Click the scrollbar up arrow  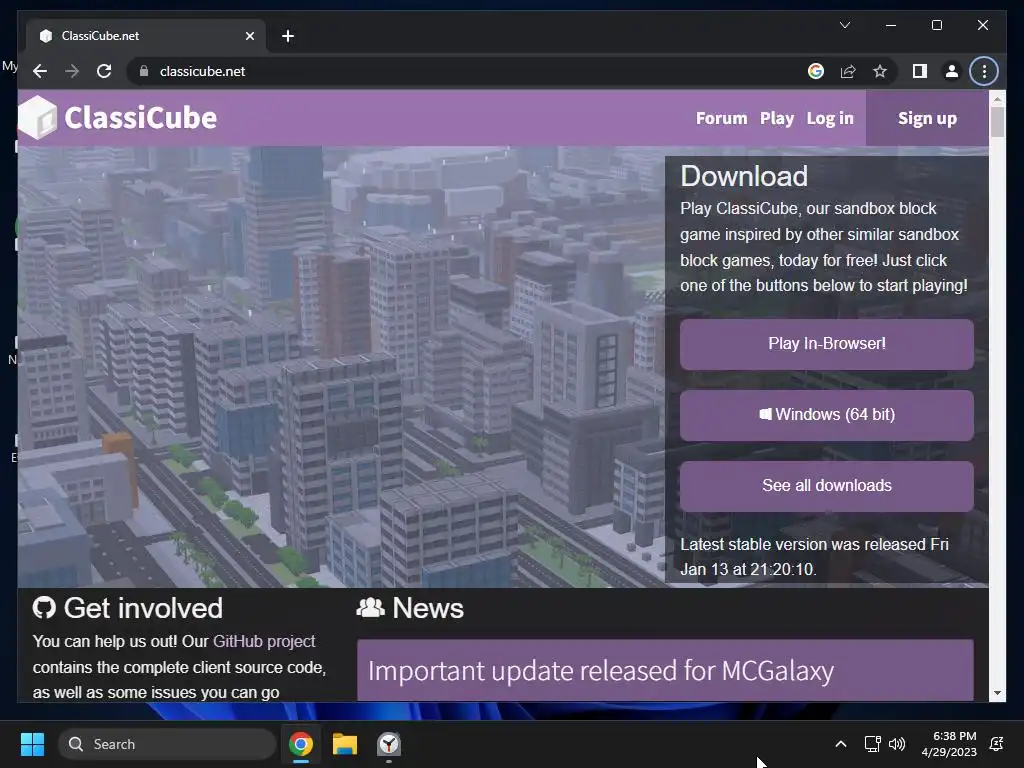[997, 99]
